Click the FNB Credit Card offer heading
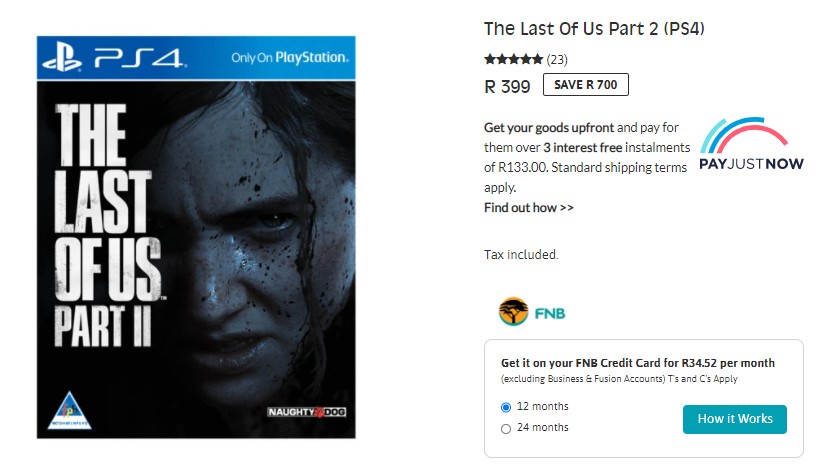This screenshot has width=820, height=468. (638, 363)
